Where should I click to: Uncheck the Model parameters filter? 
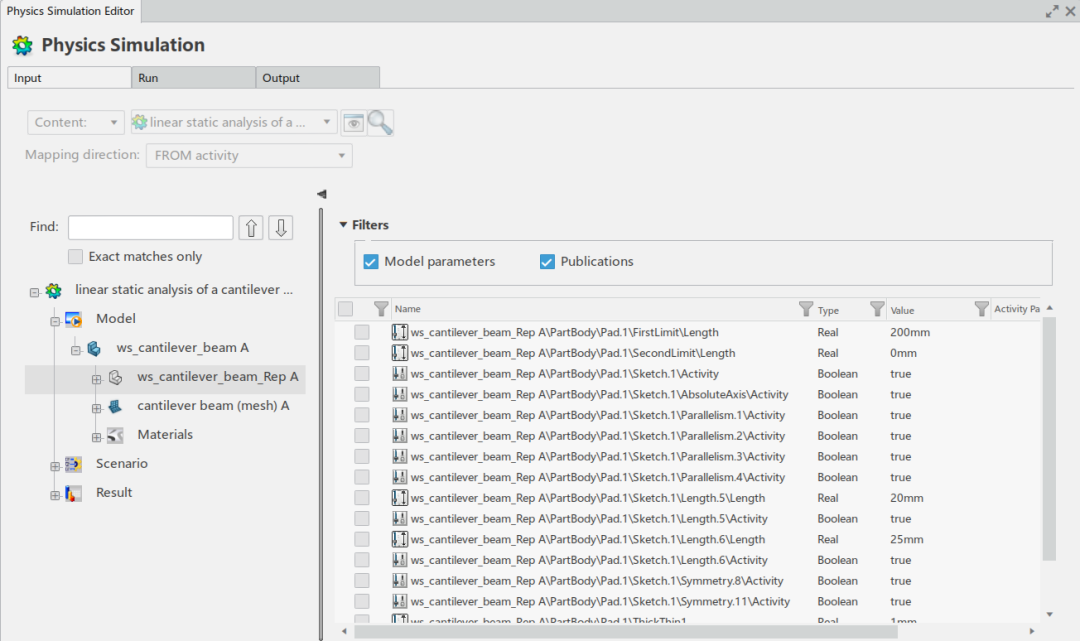(371, 262)
